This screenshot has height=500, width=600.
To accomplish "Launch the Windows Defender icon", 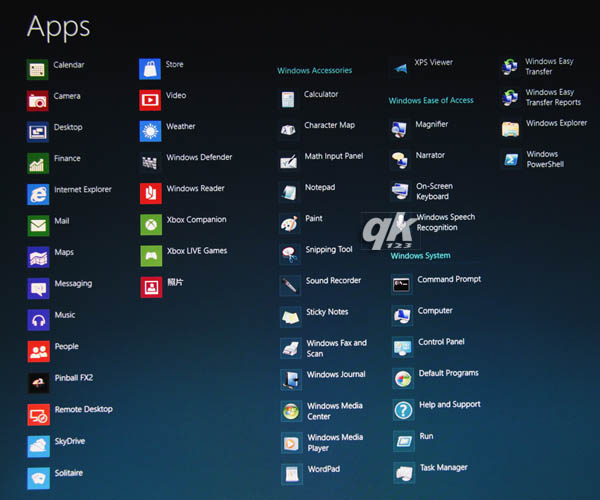I will [150, 163].
